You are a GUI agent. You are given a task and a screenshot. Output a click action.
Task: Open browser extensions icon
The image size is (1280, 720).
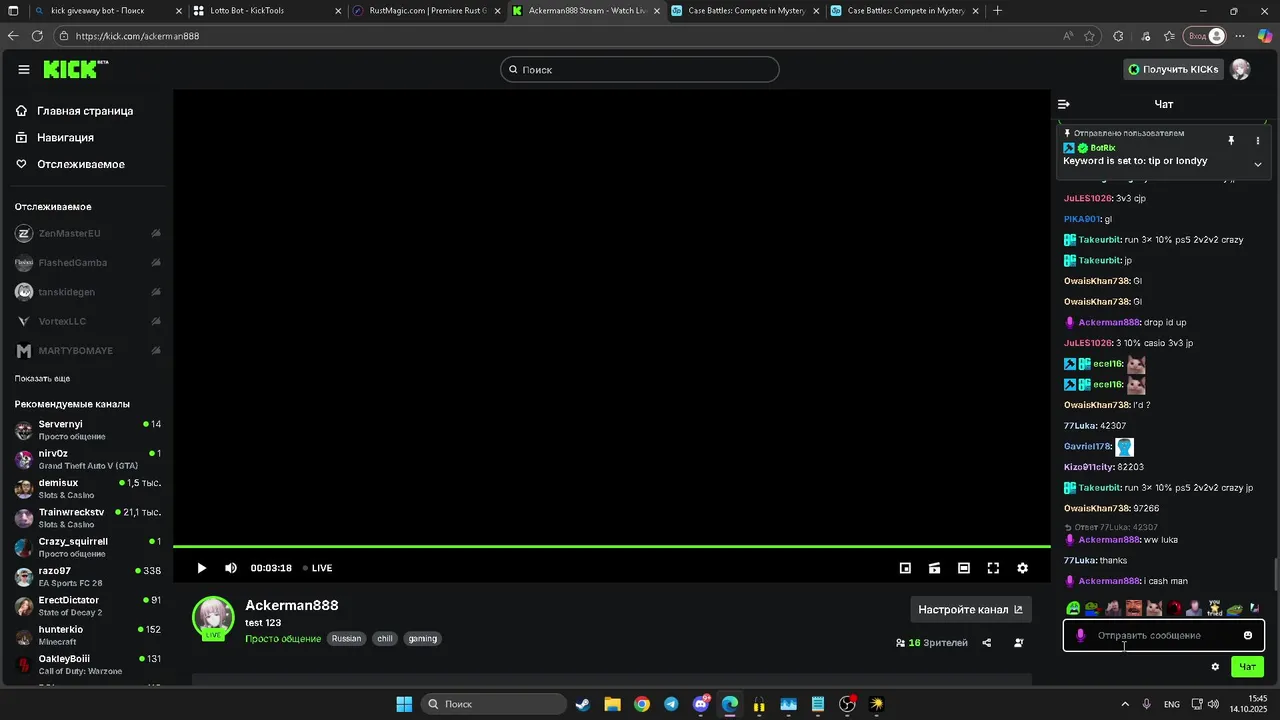click(1118, 36)
